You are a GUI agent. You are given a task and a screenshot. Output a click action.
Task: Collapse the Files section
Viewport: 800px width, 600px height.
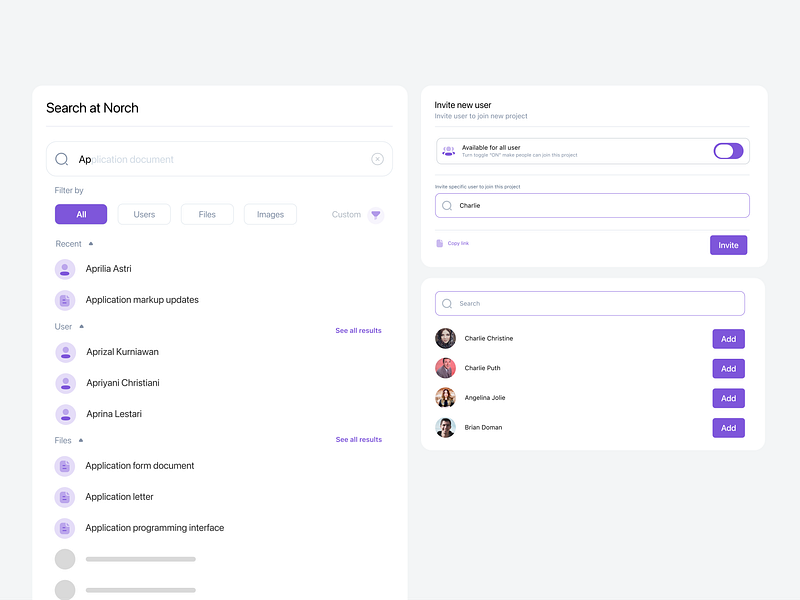click(x=83, y=439)
